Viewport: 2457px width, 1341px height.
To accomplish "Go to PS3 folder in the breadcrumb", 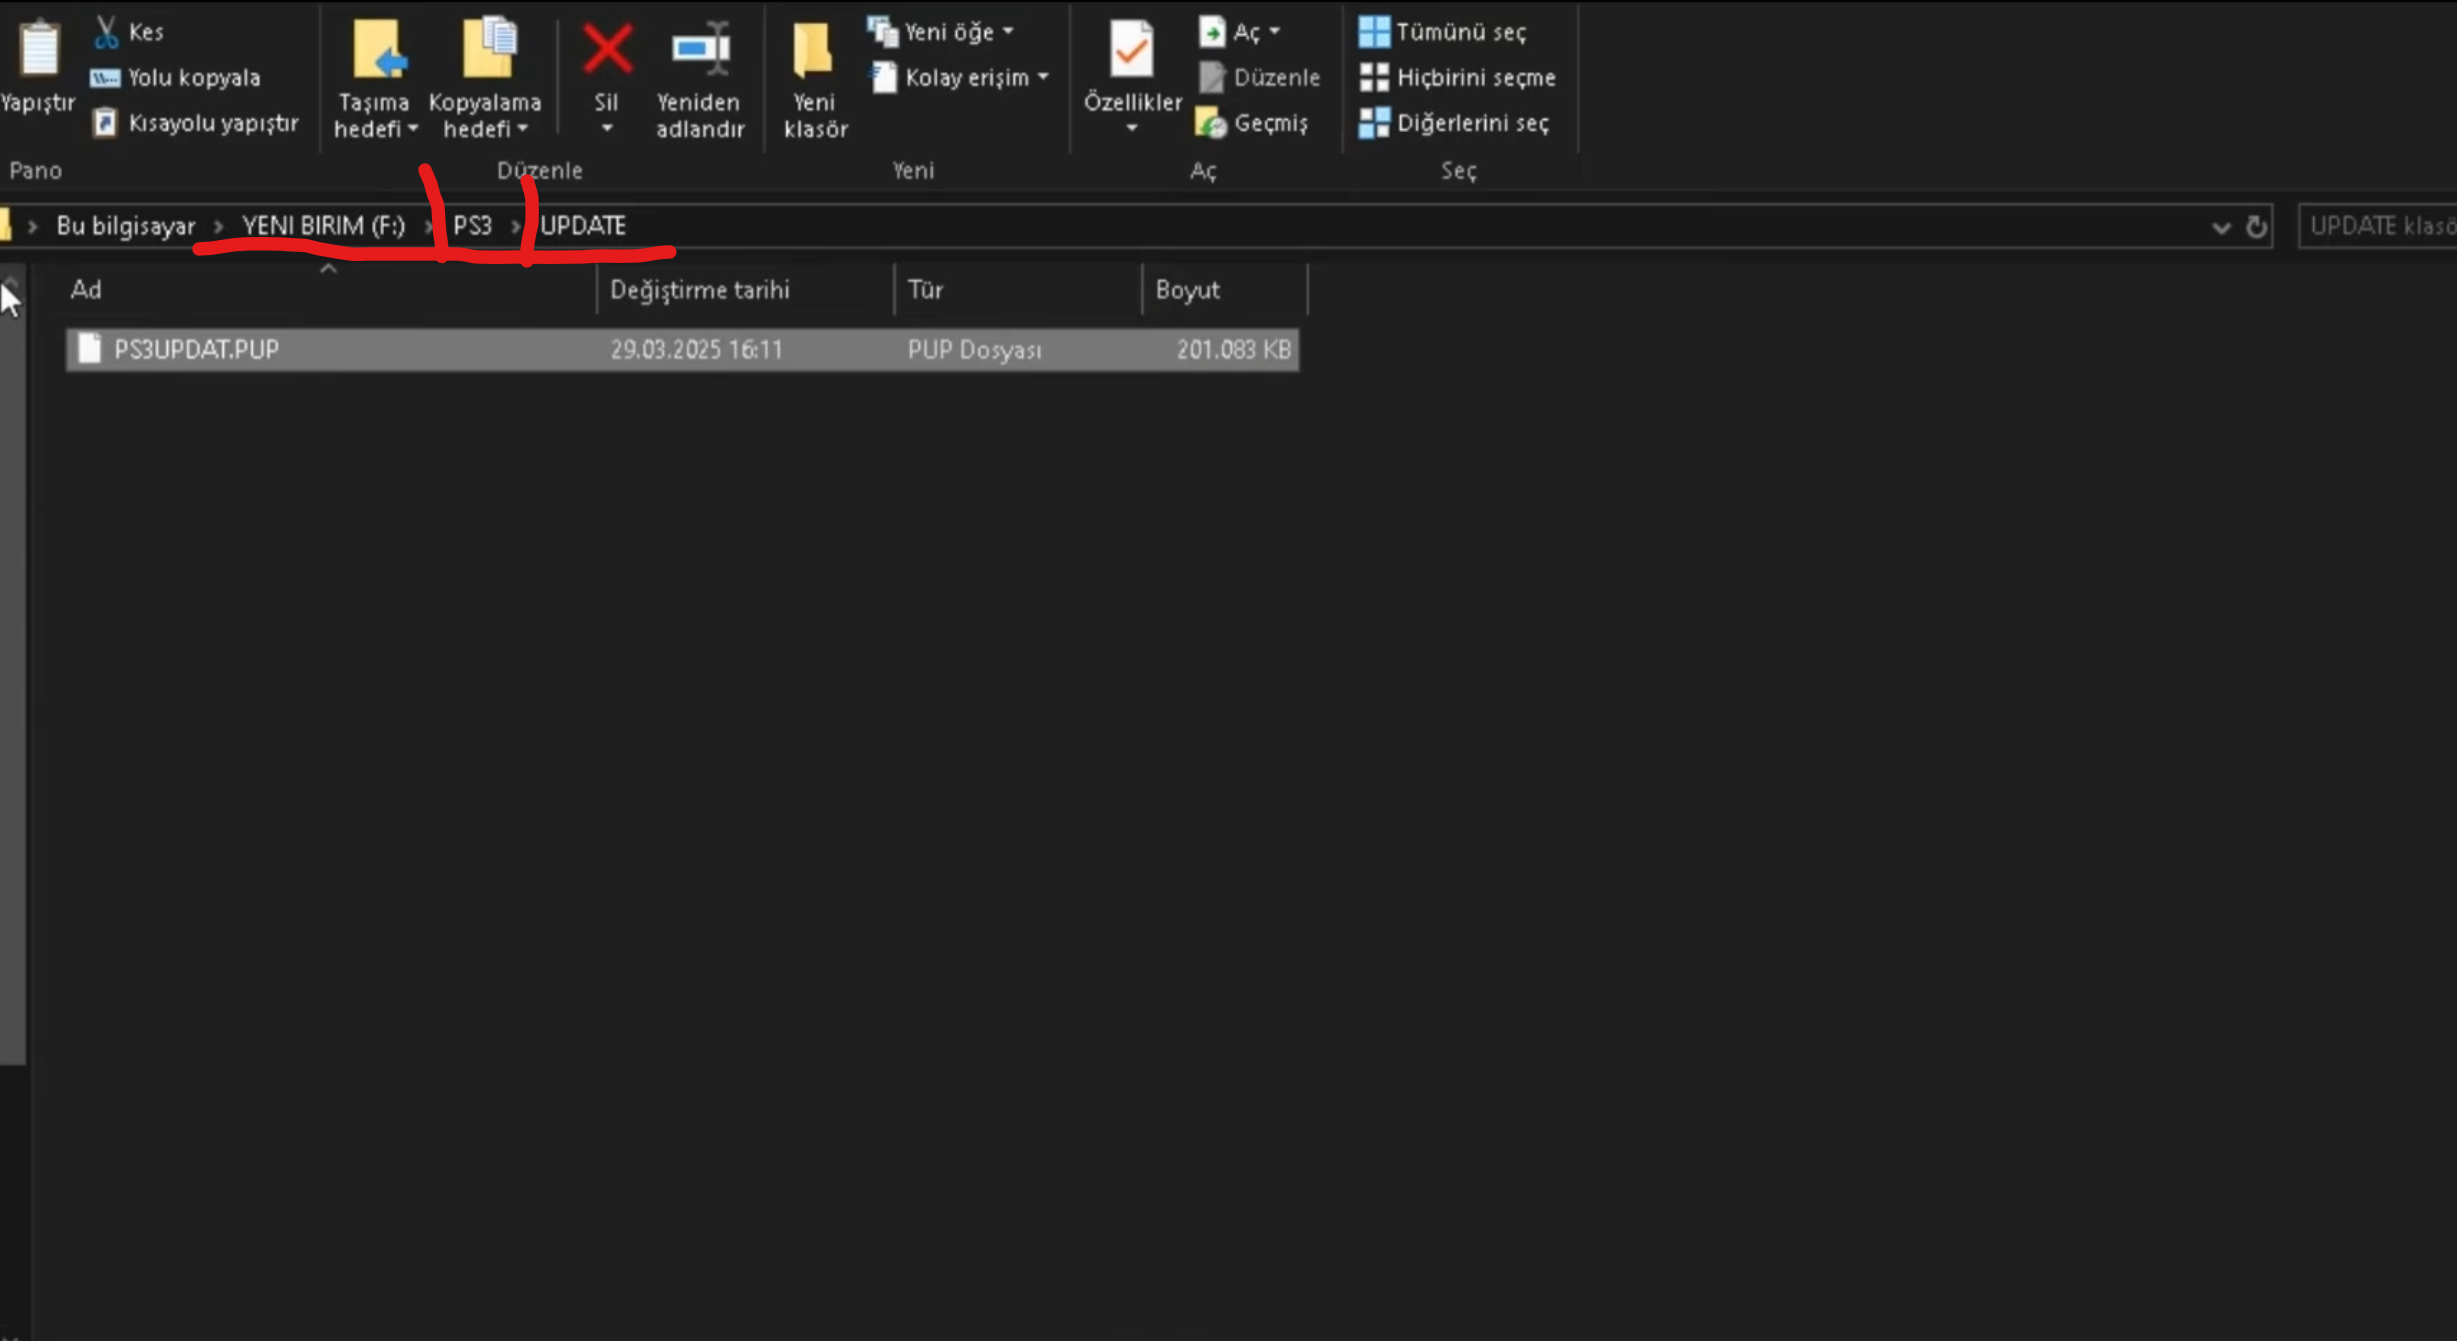I will pos(472,226).
